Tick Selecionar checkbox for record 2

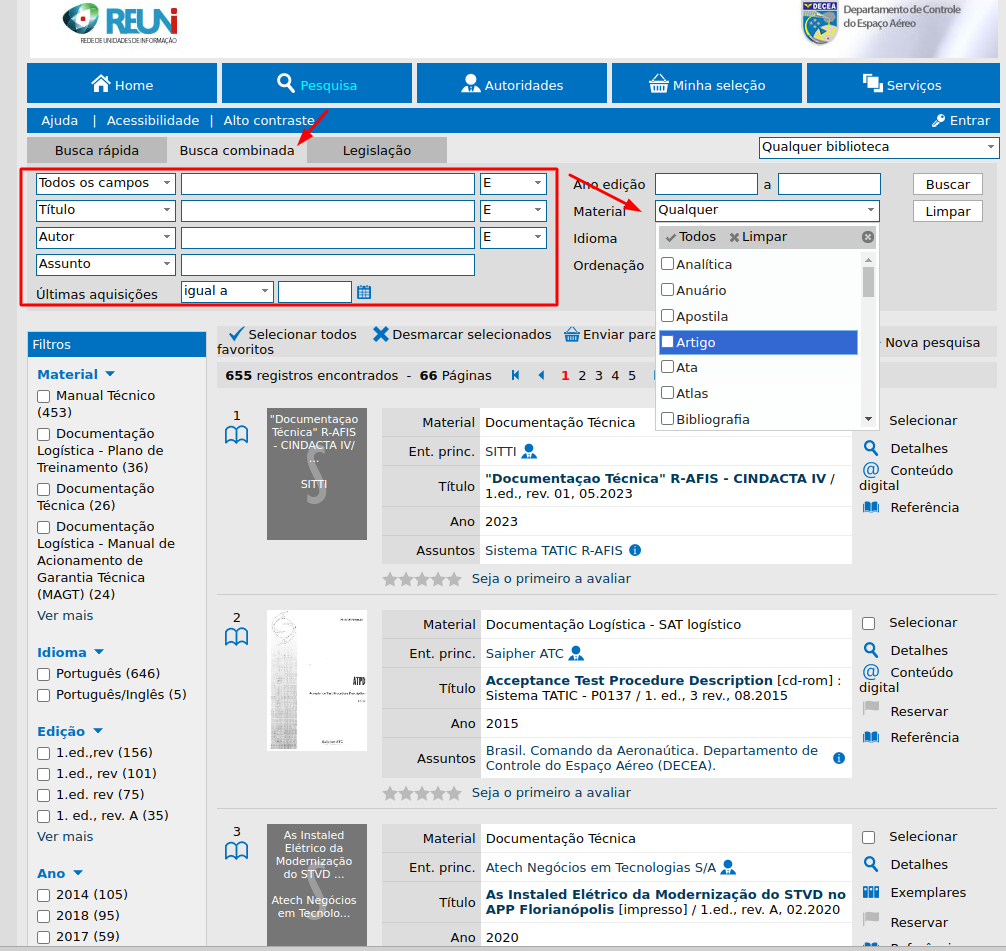pyautogui.click(x=869, y=623)
